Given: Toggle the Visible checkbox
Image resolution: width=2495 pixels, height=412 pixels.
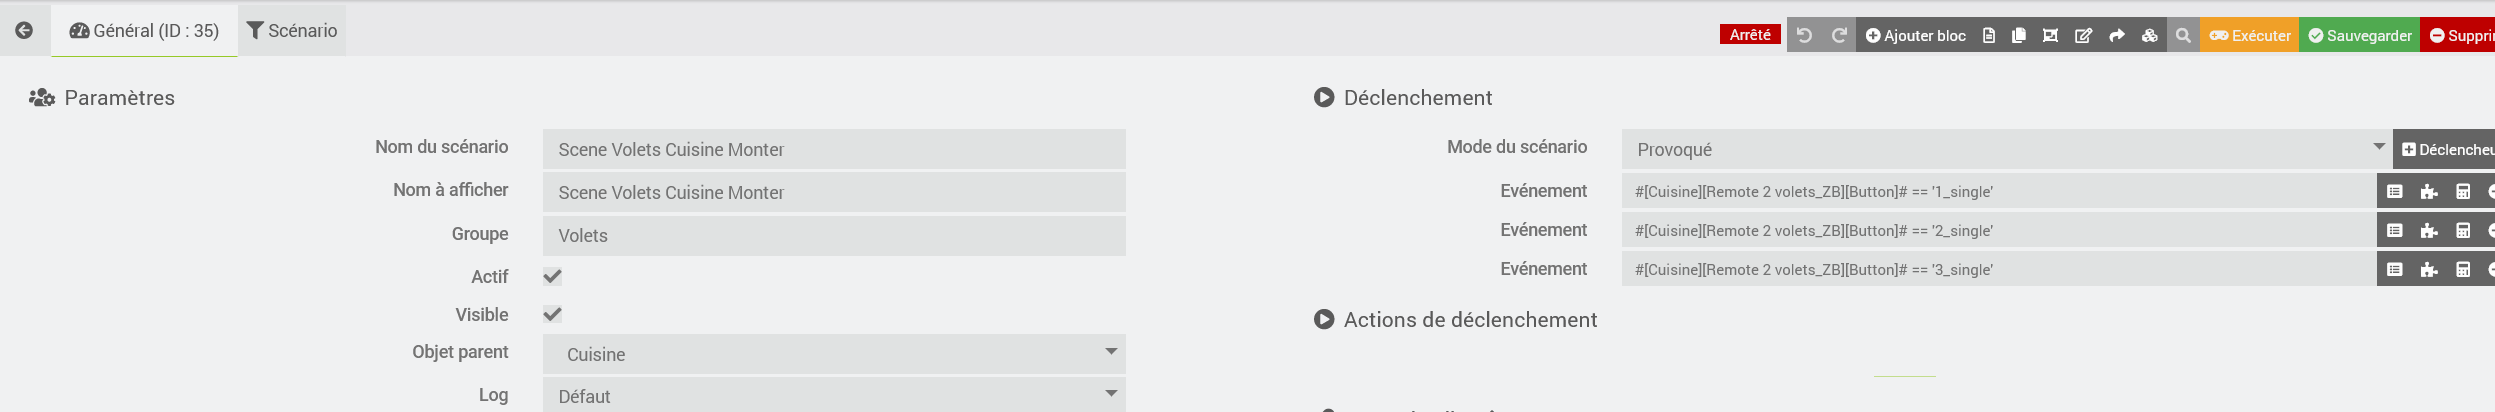Looking at the screenshot, I should click(552, 314).
